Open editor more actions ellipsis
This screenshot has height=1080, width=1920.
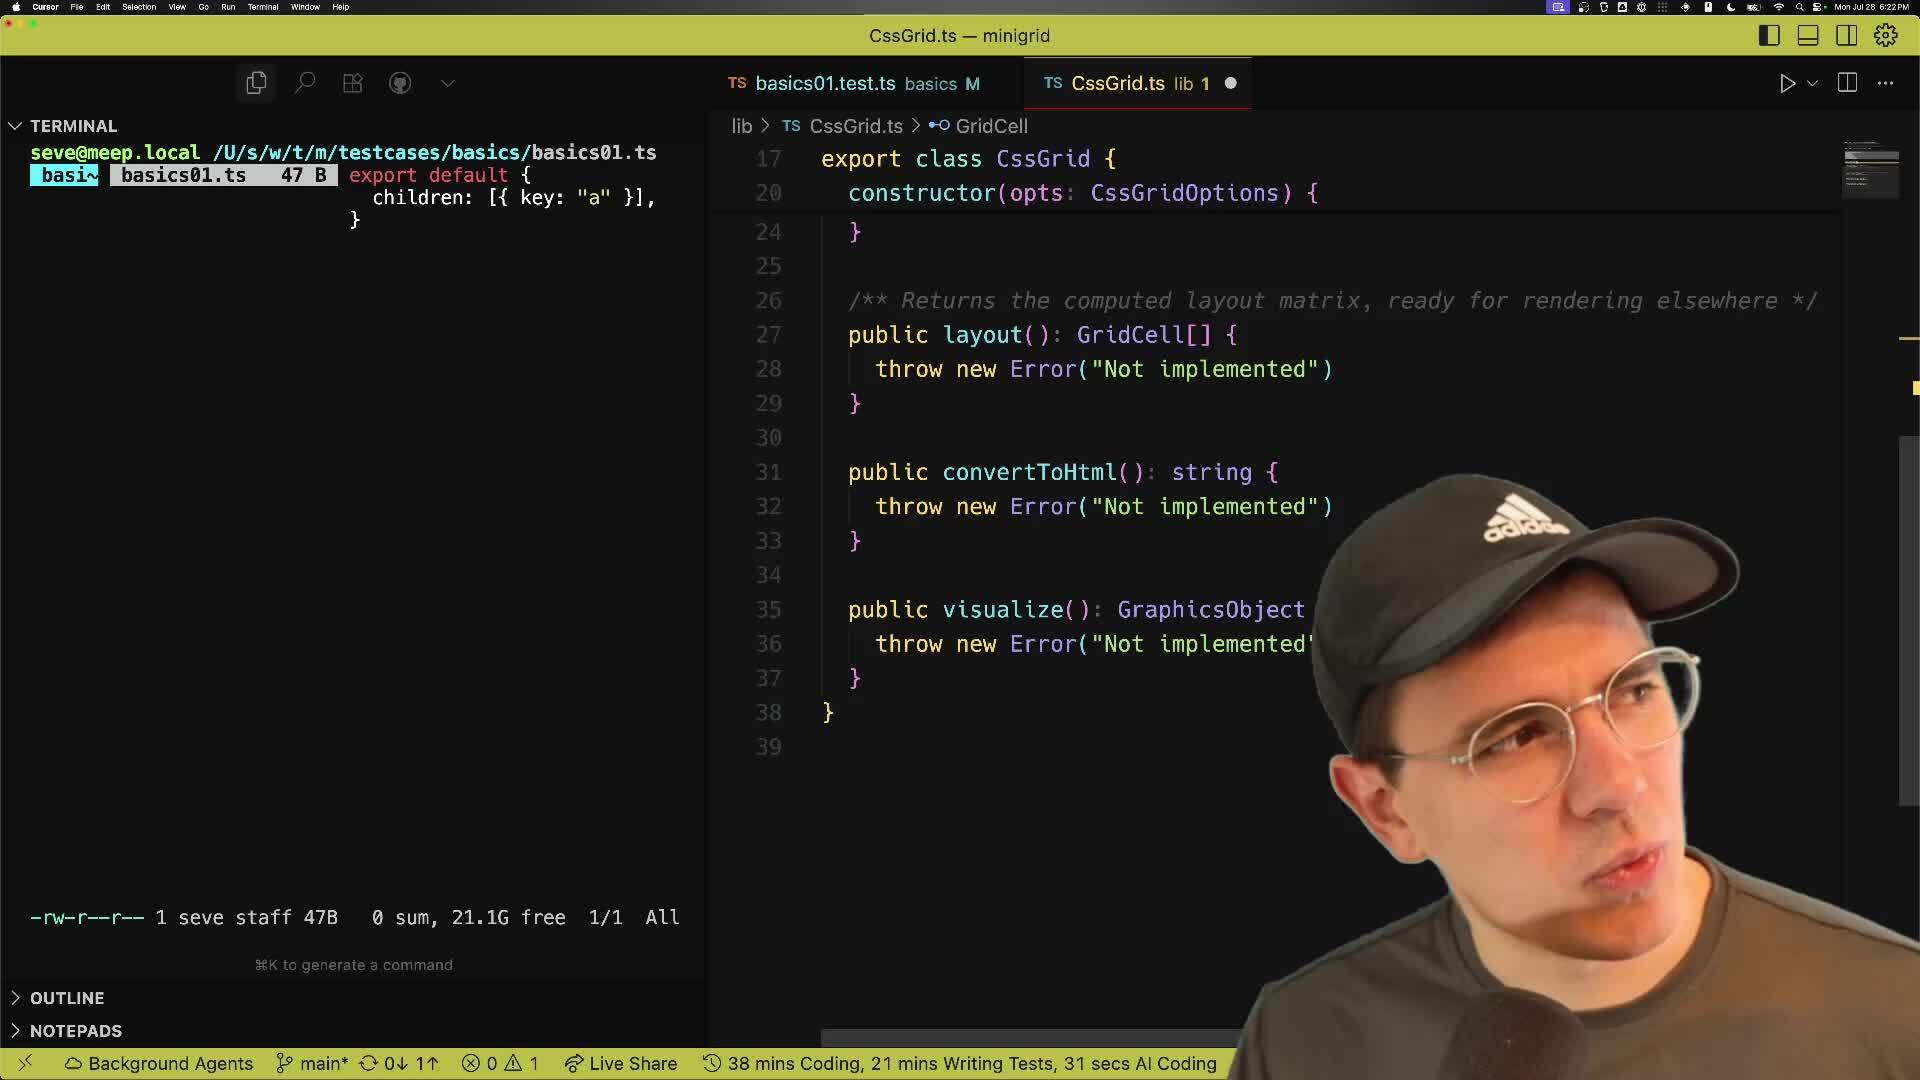1886,83
